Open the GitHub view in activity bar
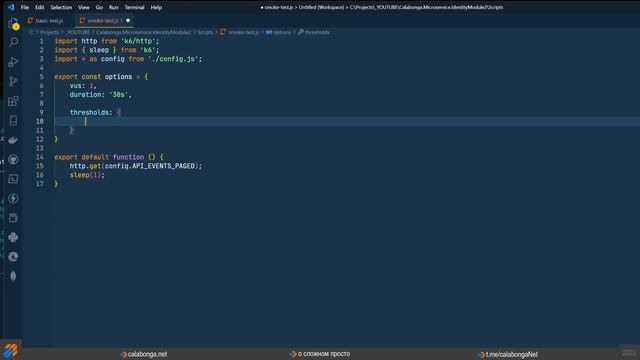Image resolution: width=640 pixels, height=360 pixels. [x=13, y=159]
